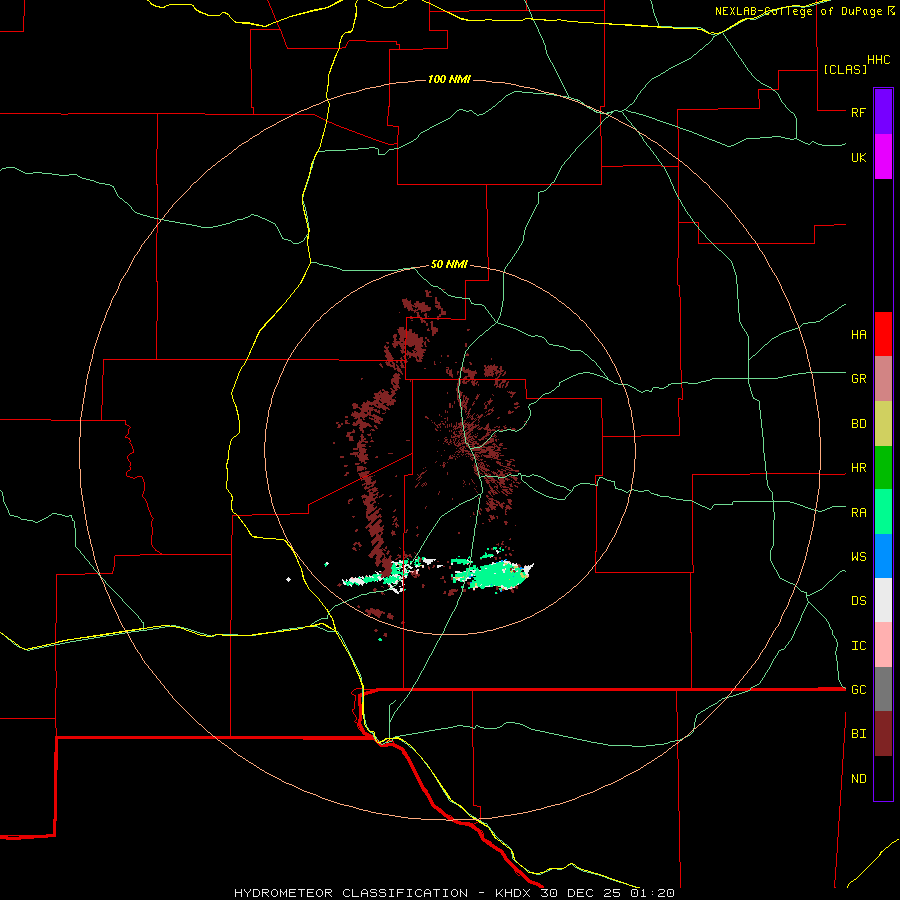
Task: Click the 30 DEC 25 date text
Action: click(x=580, y=893)
